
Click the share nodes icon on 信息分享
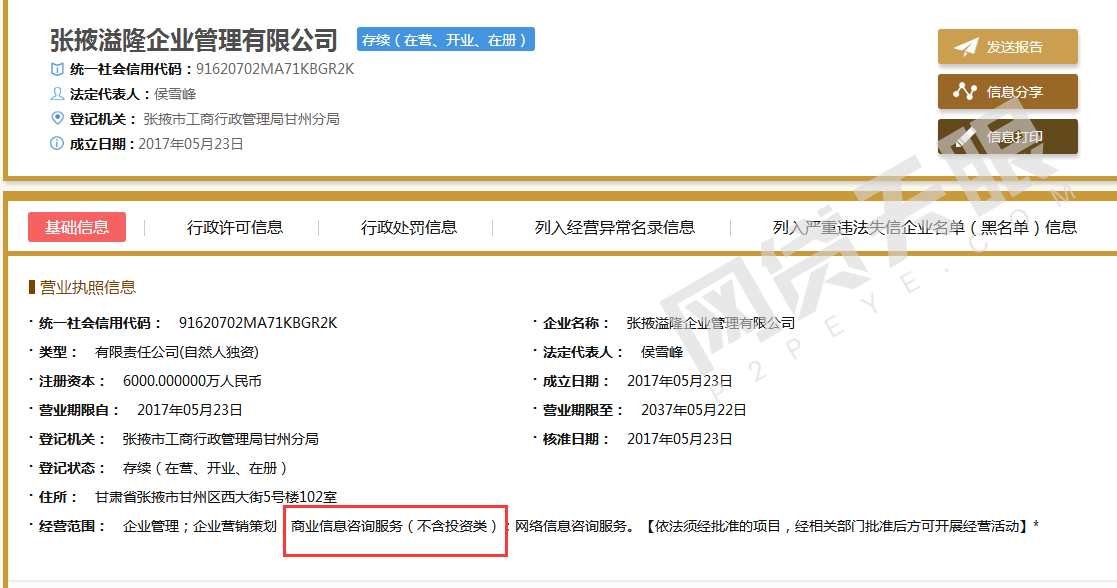965,91
